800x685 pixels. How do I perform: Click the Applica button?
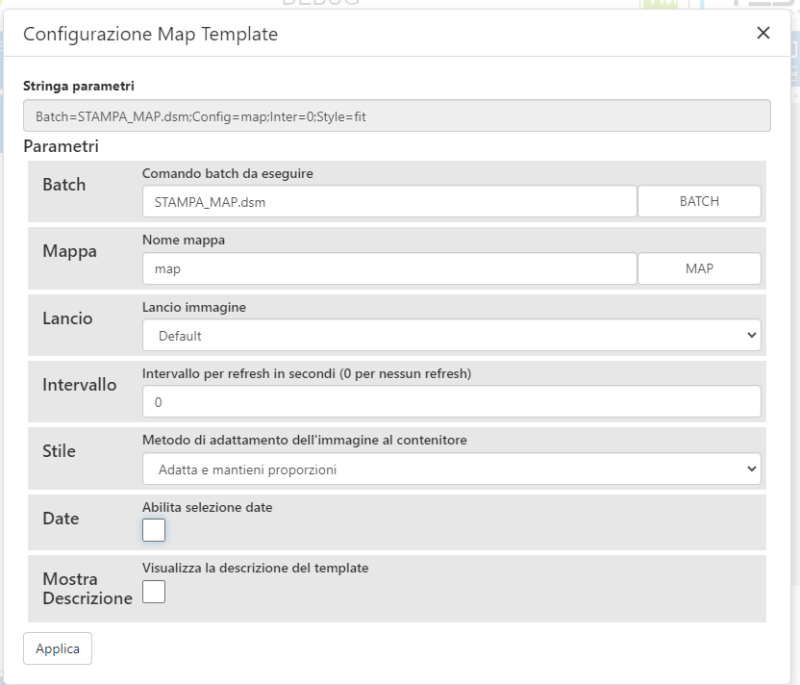58,648
